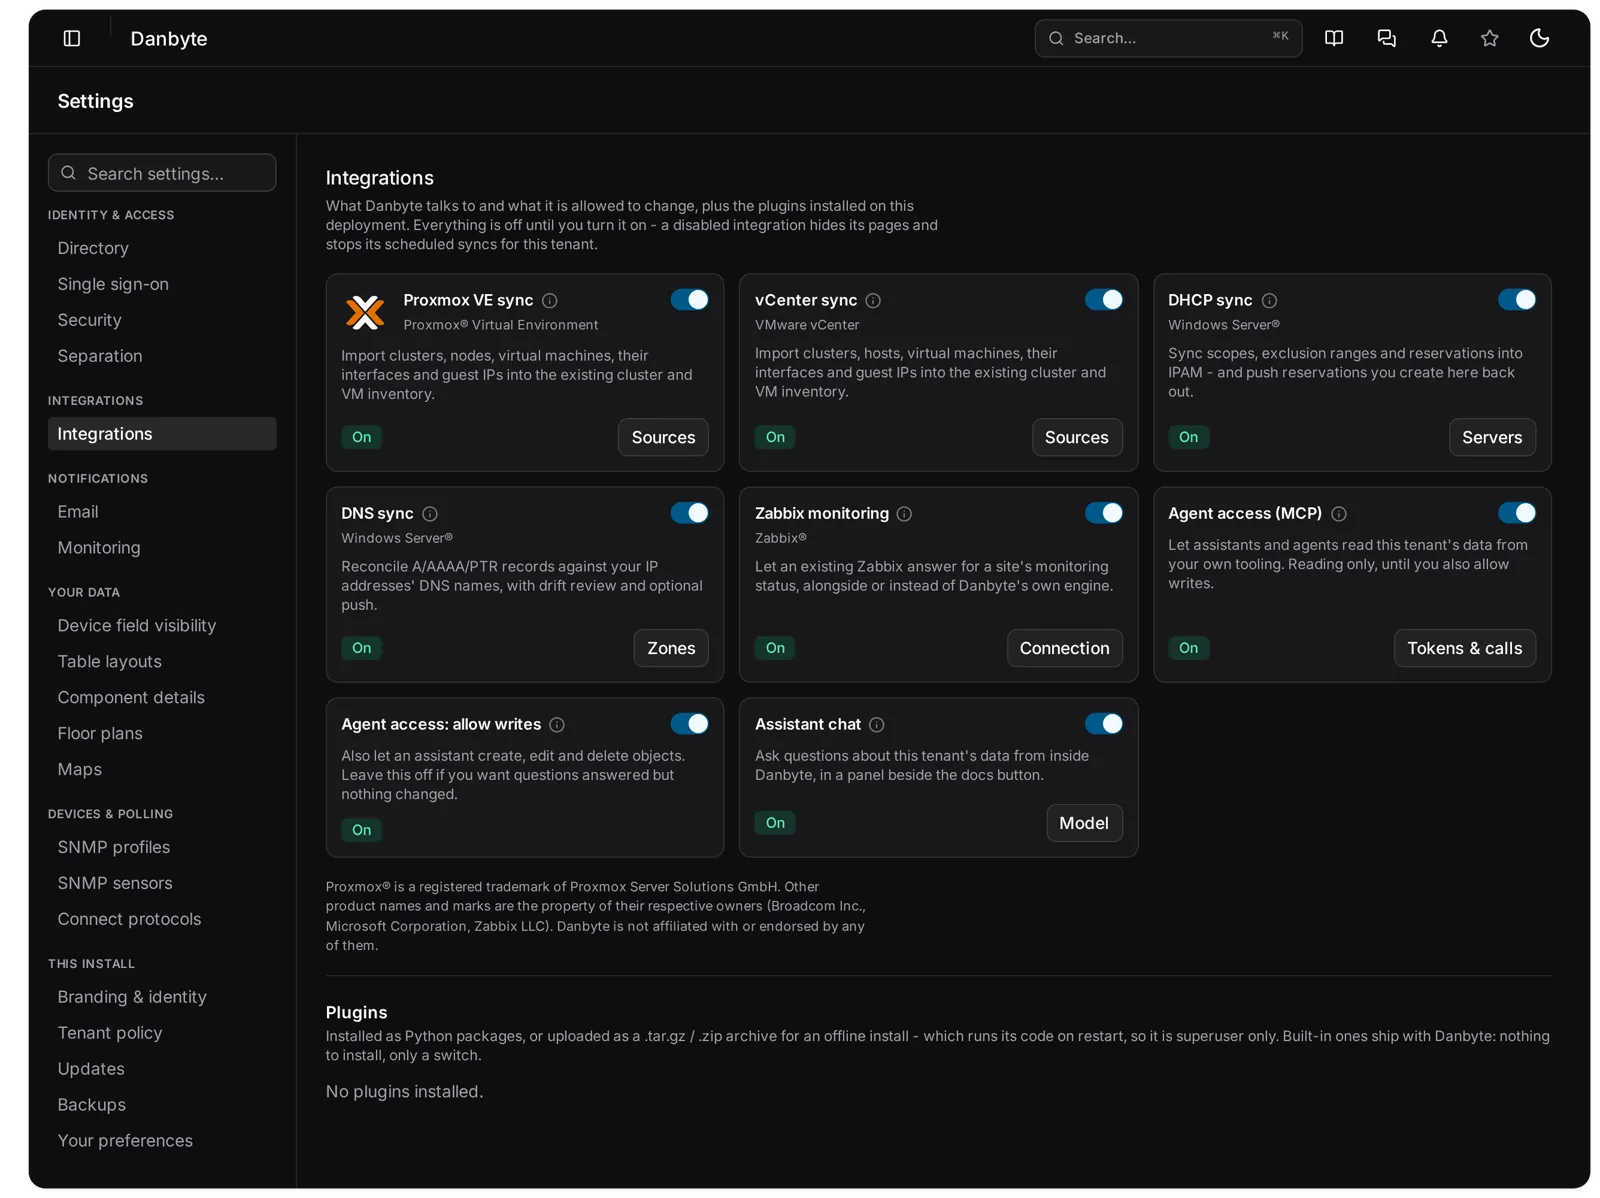Show info for vCenter sync
The width and height of the screenshot is (1600, 1198).
pos(873,300)
